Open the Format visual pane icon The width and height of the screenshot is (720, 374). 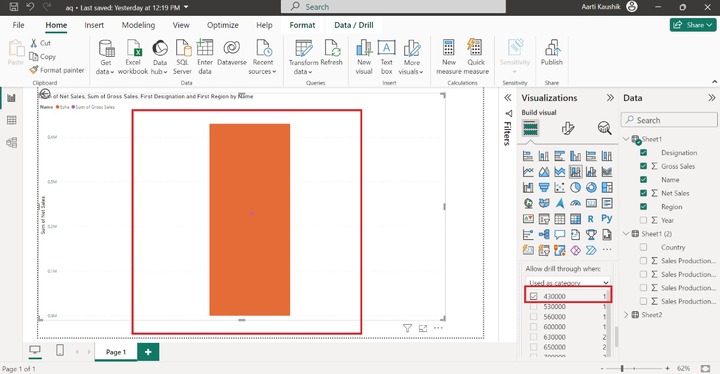click(x=568, y=128)
